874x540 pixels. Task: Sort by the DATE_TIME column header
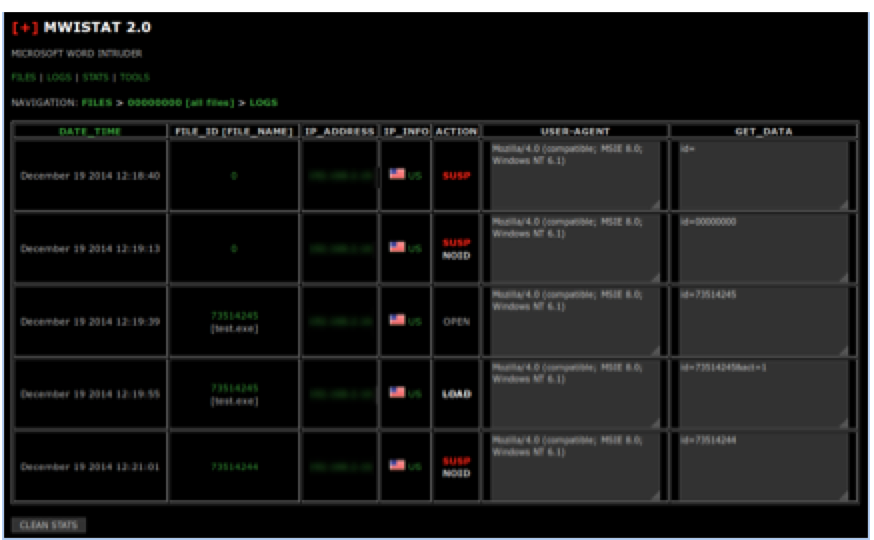click(90, 132)
